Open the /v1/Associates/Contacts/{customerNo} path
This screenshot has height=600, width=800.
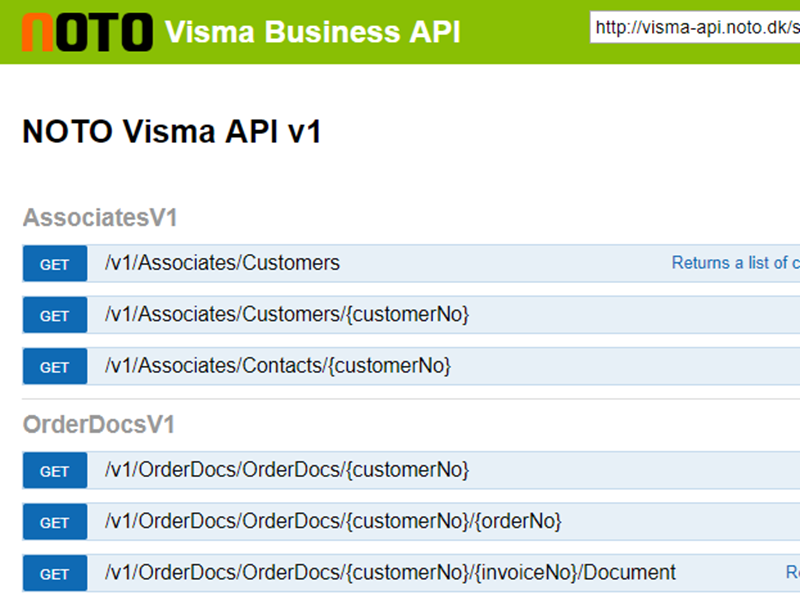(x=278, y=366)
